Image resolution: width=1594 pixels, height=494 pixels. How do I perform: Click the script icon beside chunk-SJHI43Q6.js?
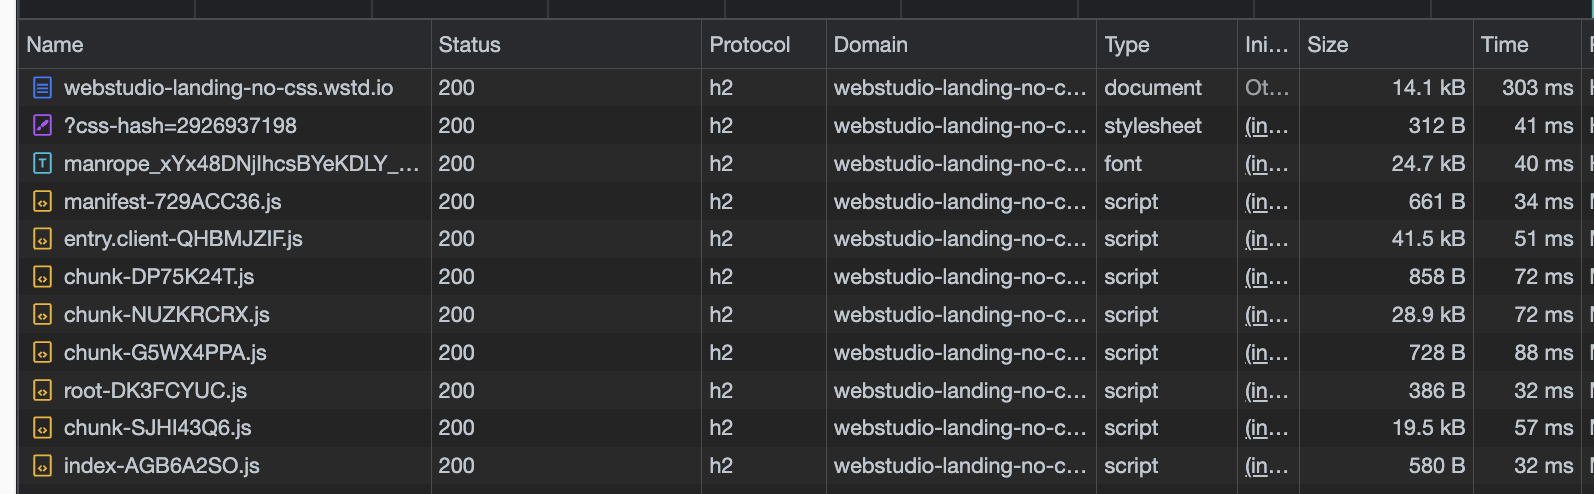tap(42, 428)
